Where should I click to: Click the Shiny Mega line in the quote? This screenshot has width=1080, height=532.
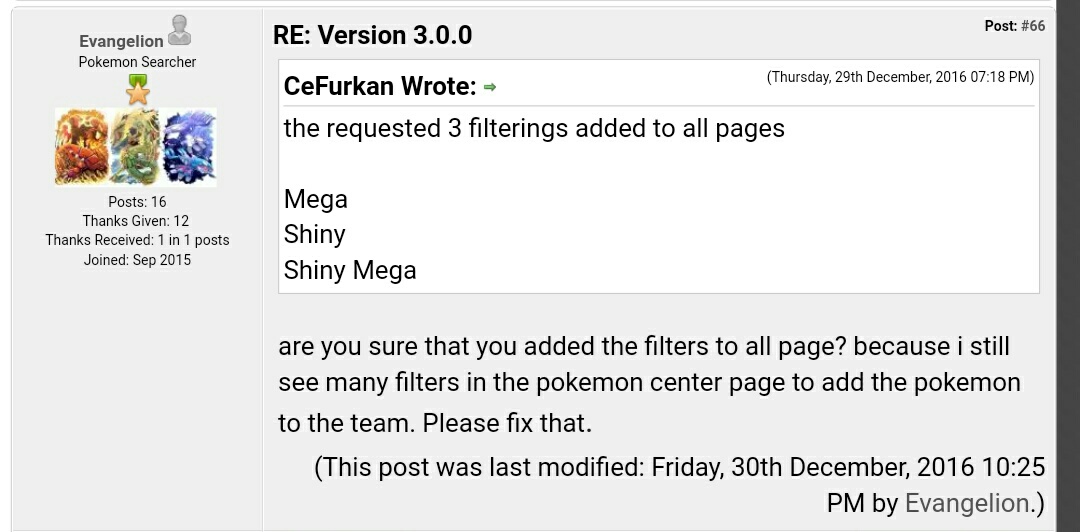point(350,270)
